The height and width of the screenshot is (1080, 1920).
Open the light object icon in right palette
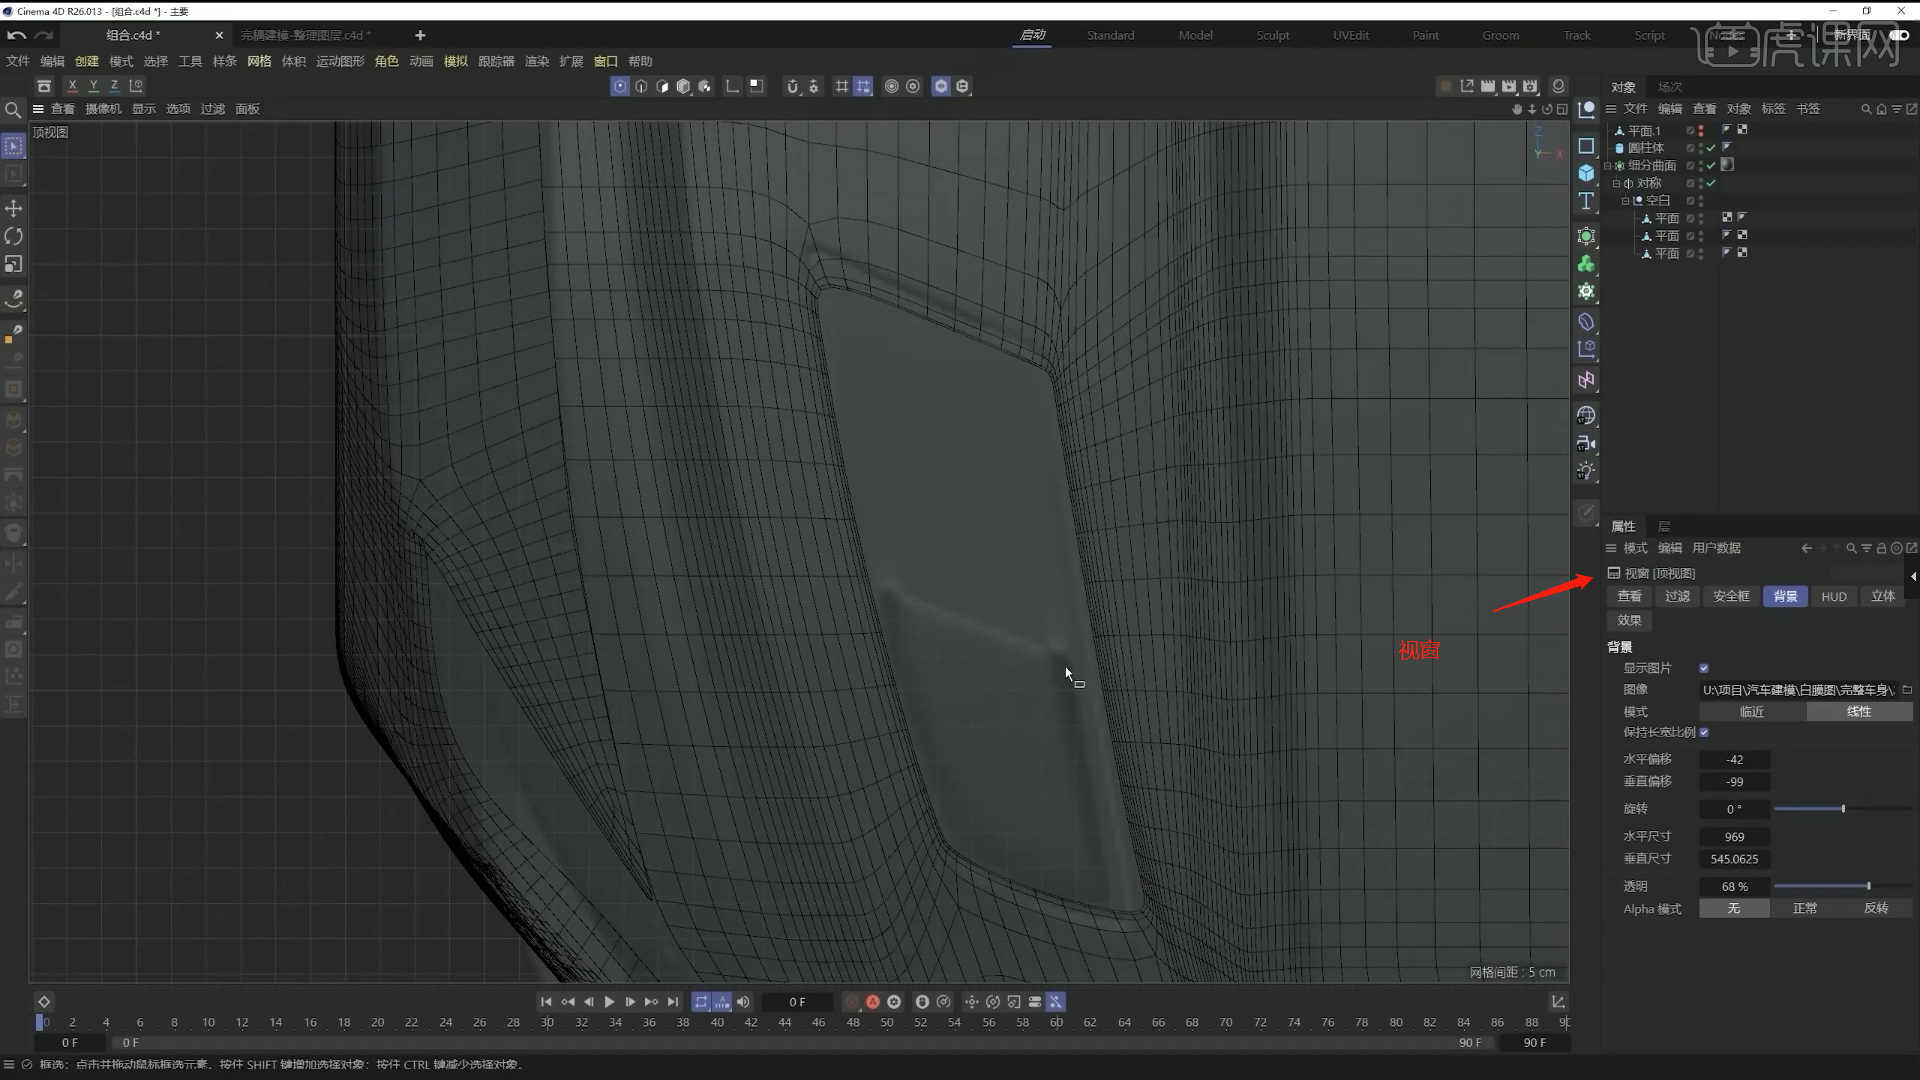tap(1586, 471)
